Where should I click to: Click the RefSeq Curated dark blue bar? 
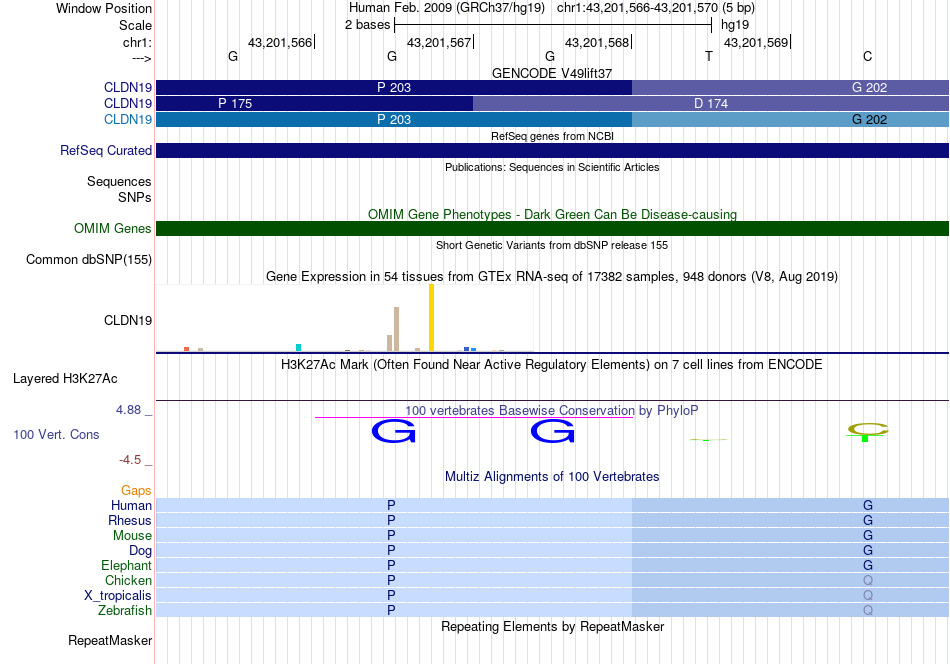click(553, 150)
